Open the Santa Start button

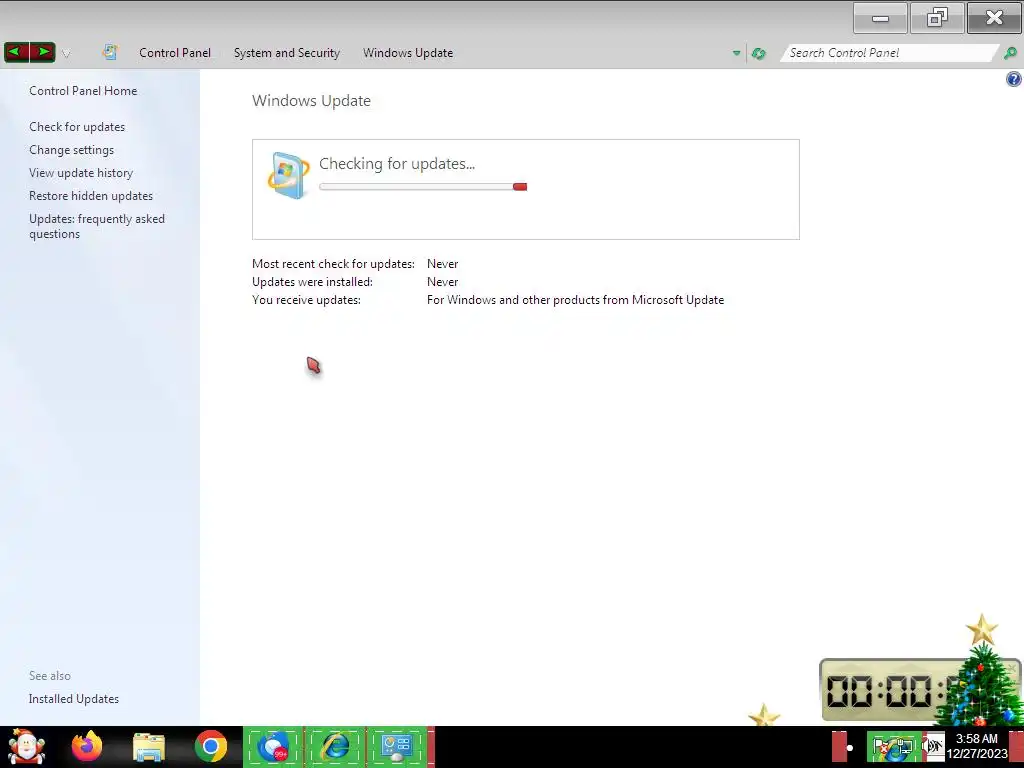click(x=26, y=746)
